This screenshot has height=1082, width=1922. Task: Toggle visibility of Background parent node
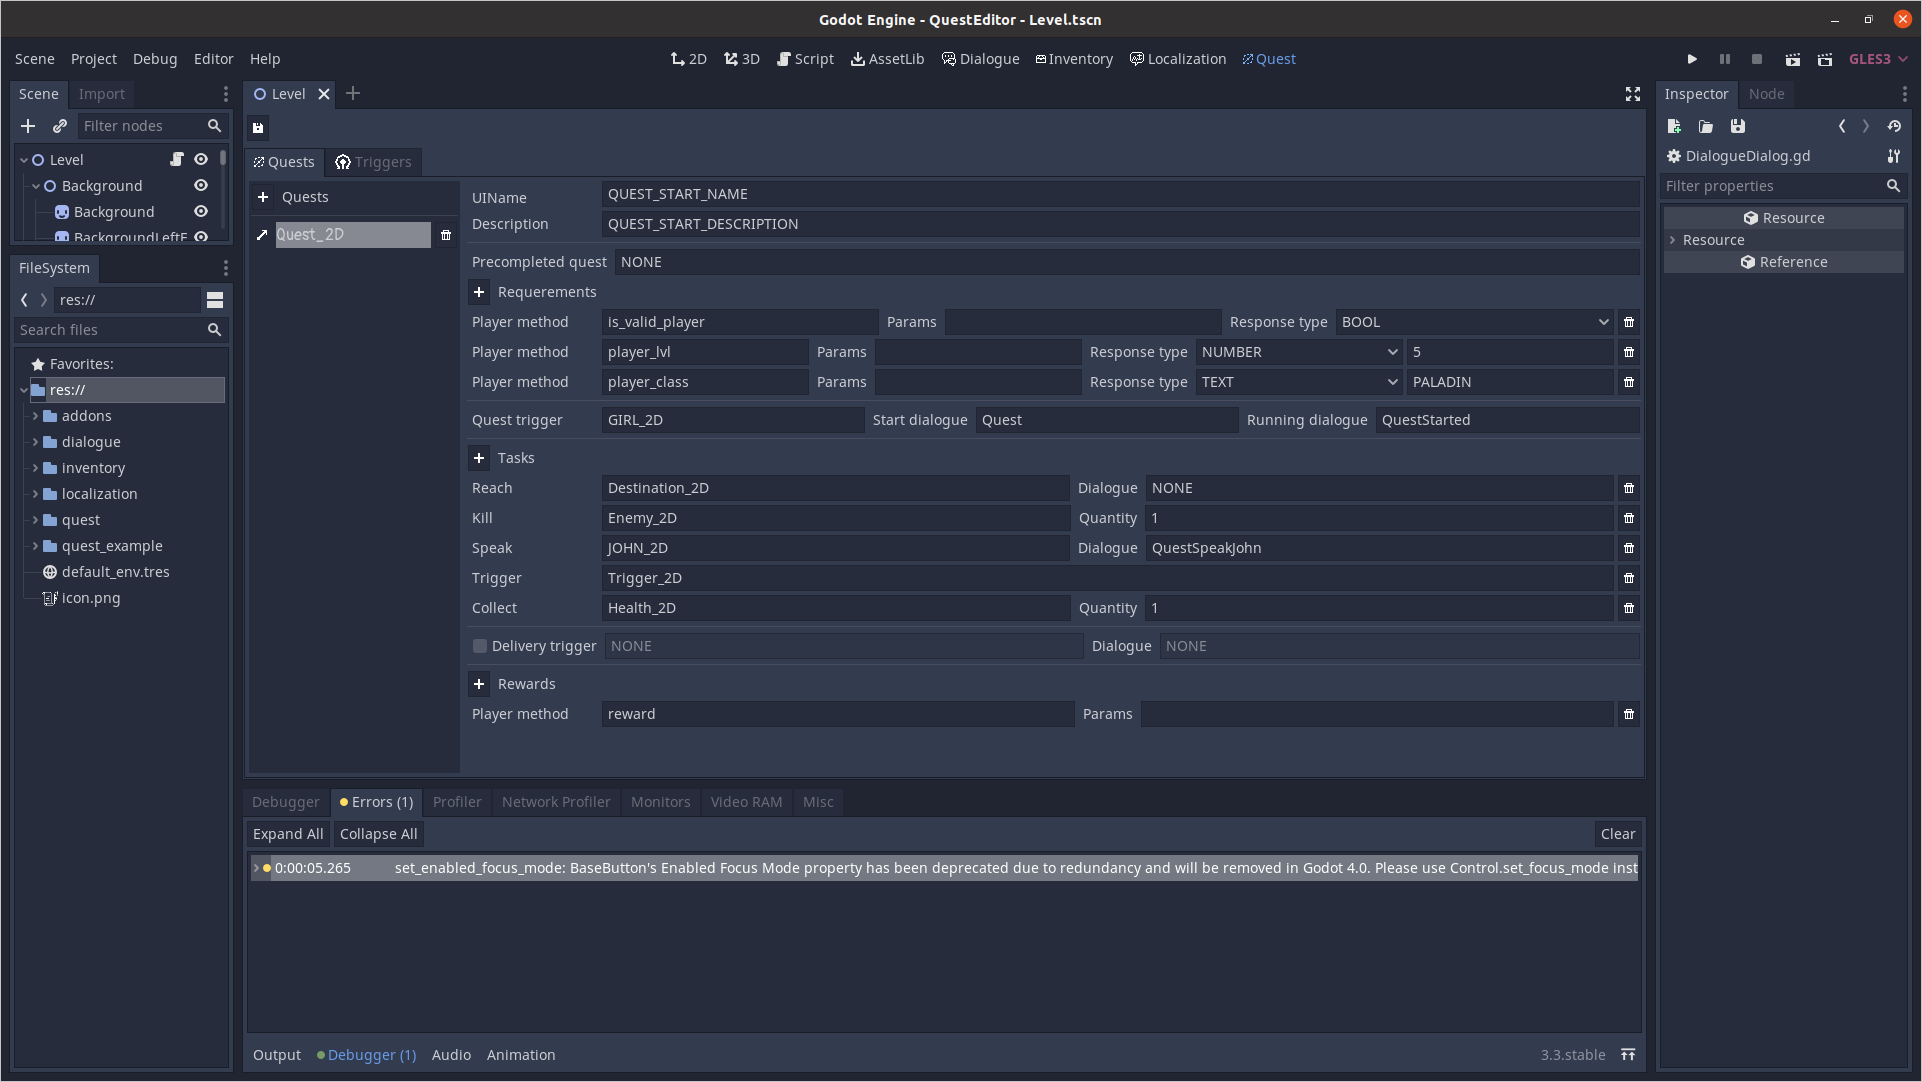(201, 186)
